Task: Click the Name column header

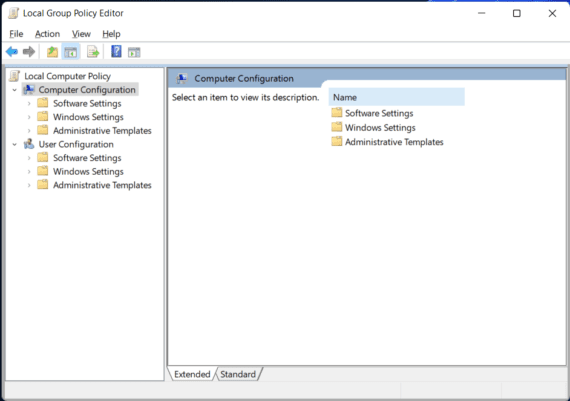Action: (x=397, y=97)
